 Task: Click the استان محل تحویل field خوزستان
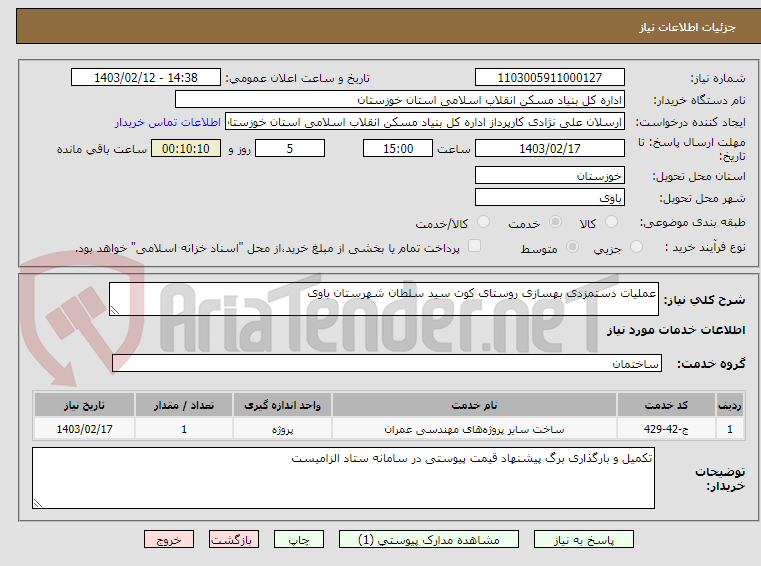[549, 175]
